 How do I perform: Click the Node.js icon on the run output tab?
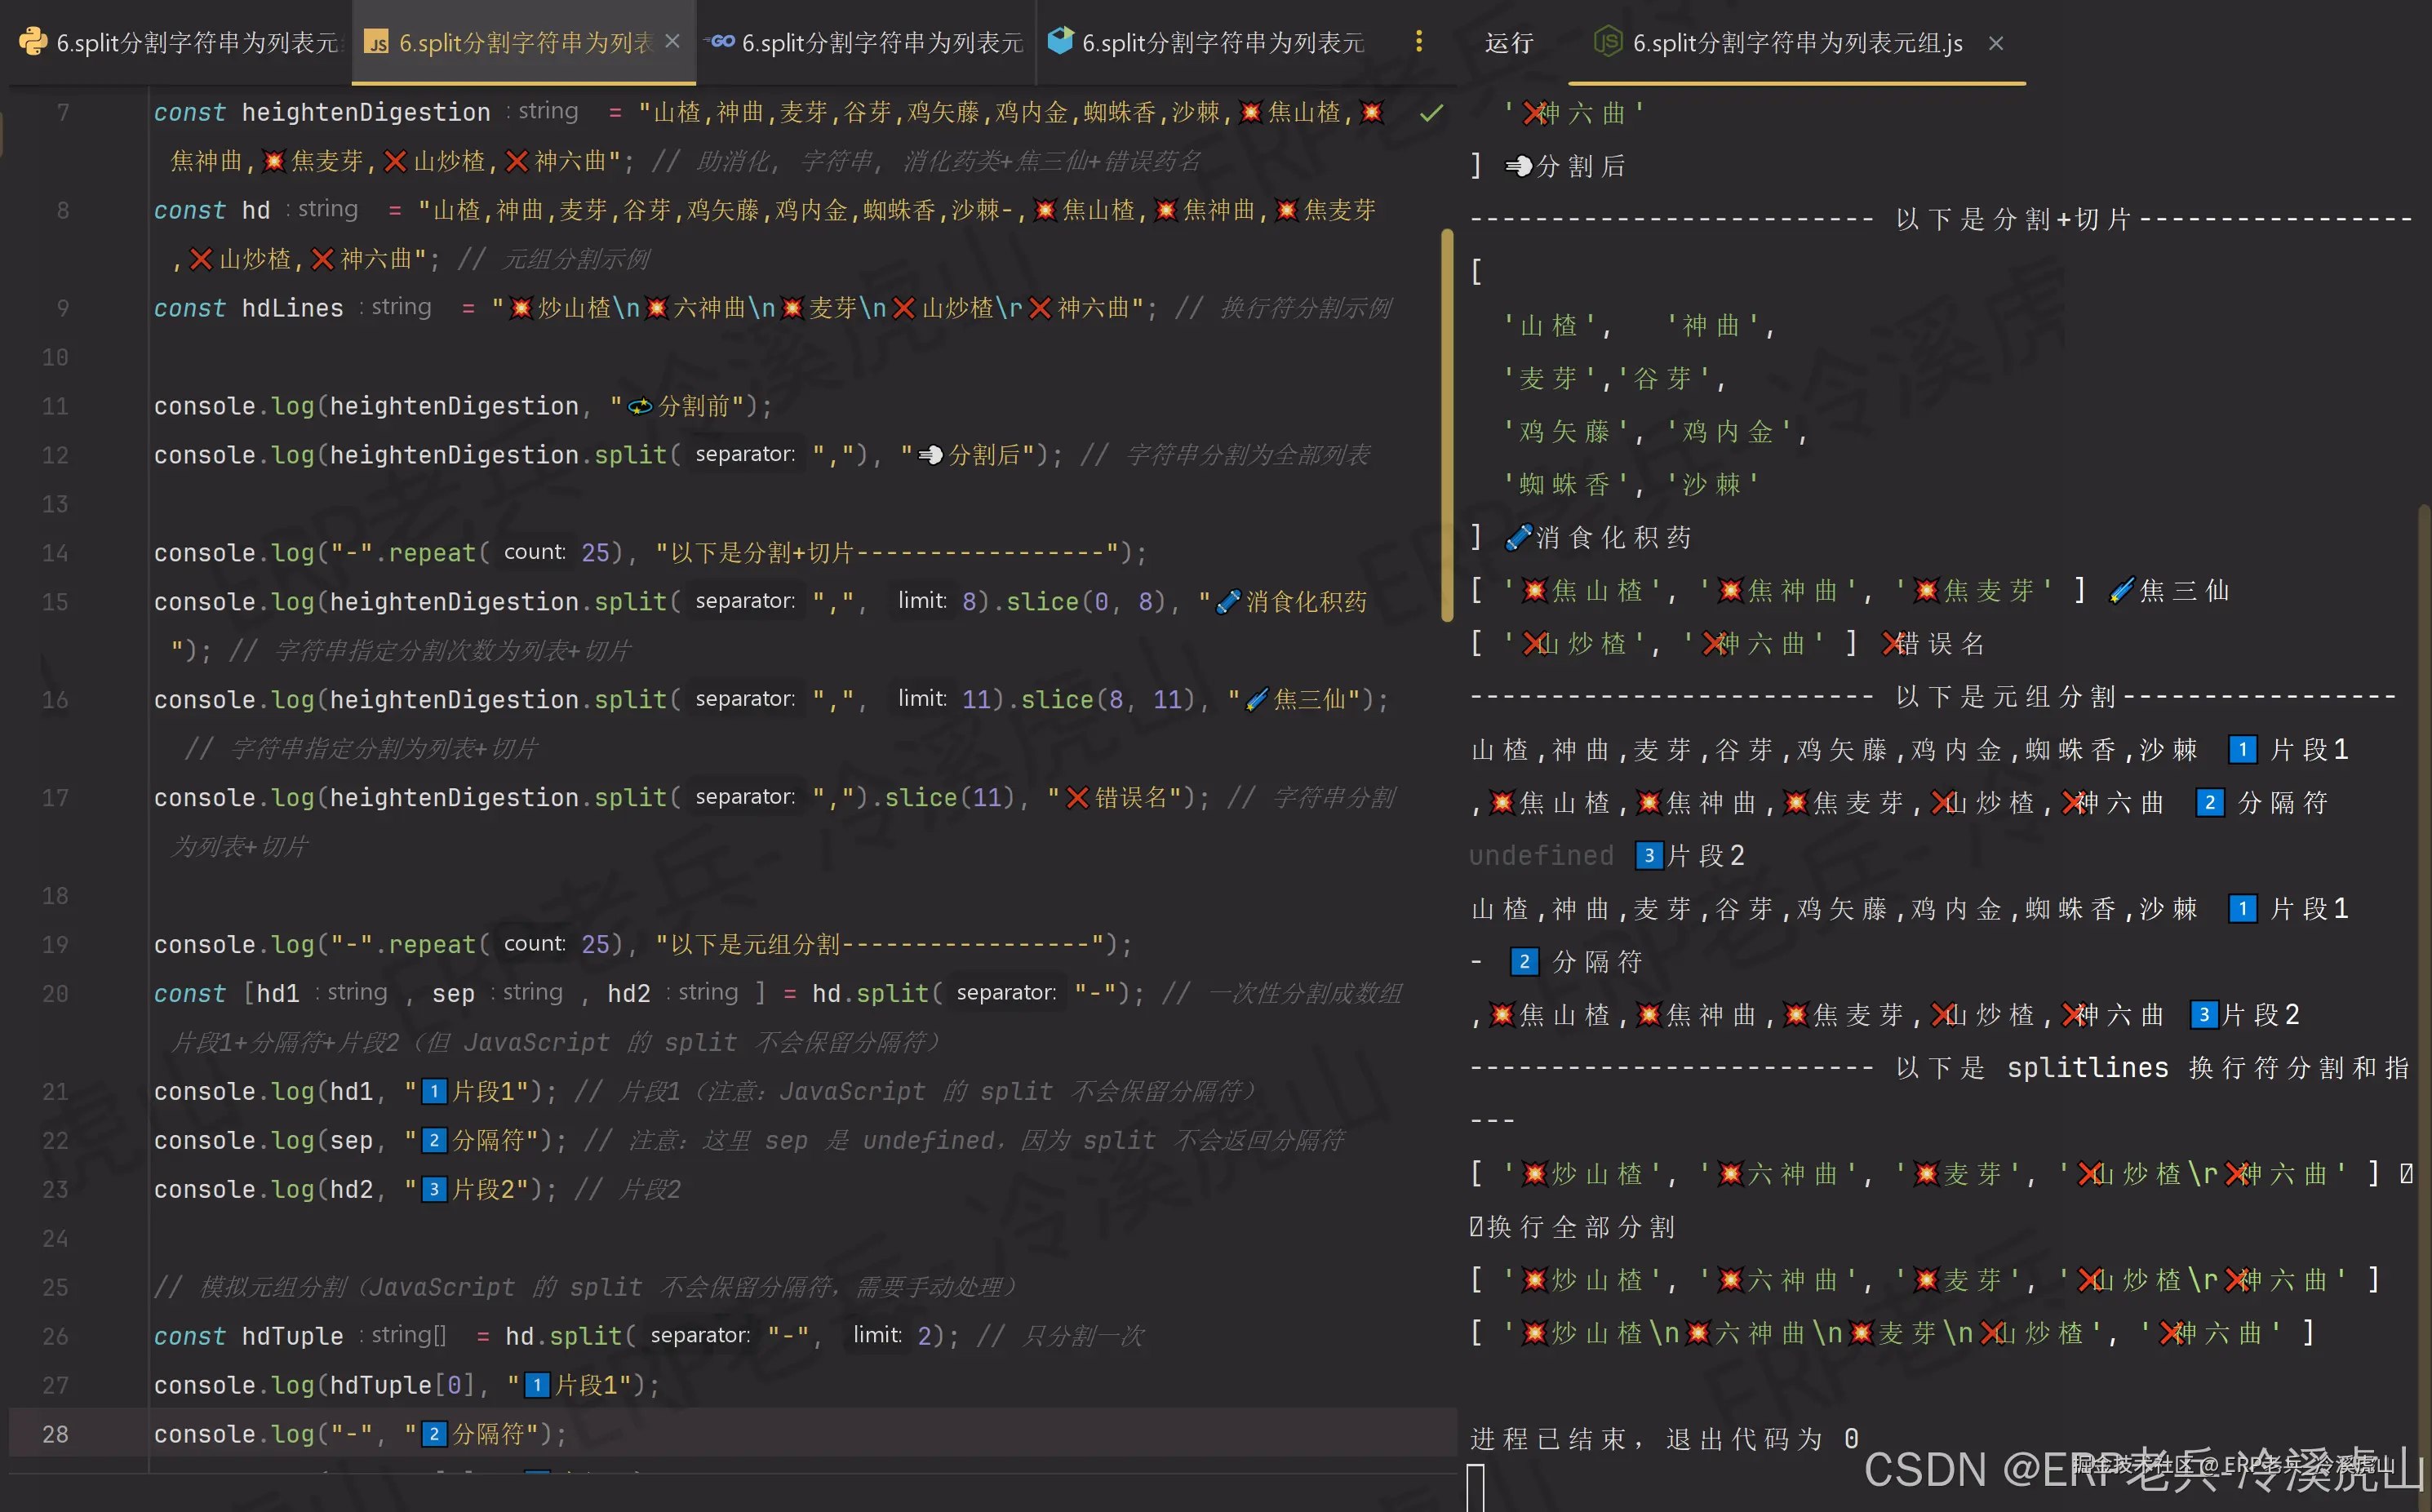pyautogui.click(x=1606, y=42)
